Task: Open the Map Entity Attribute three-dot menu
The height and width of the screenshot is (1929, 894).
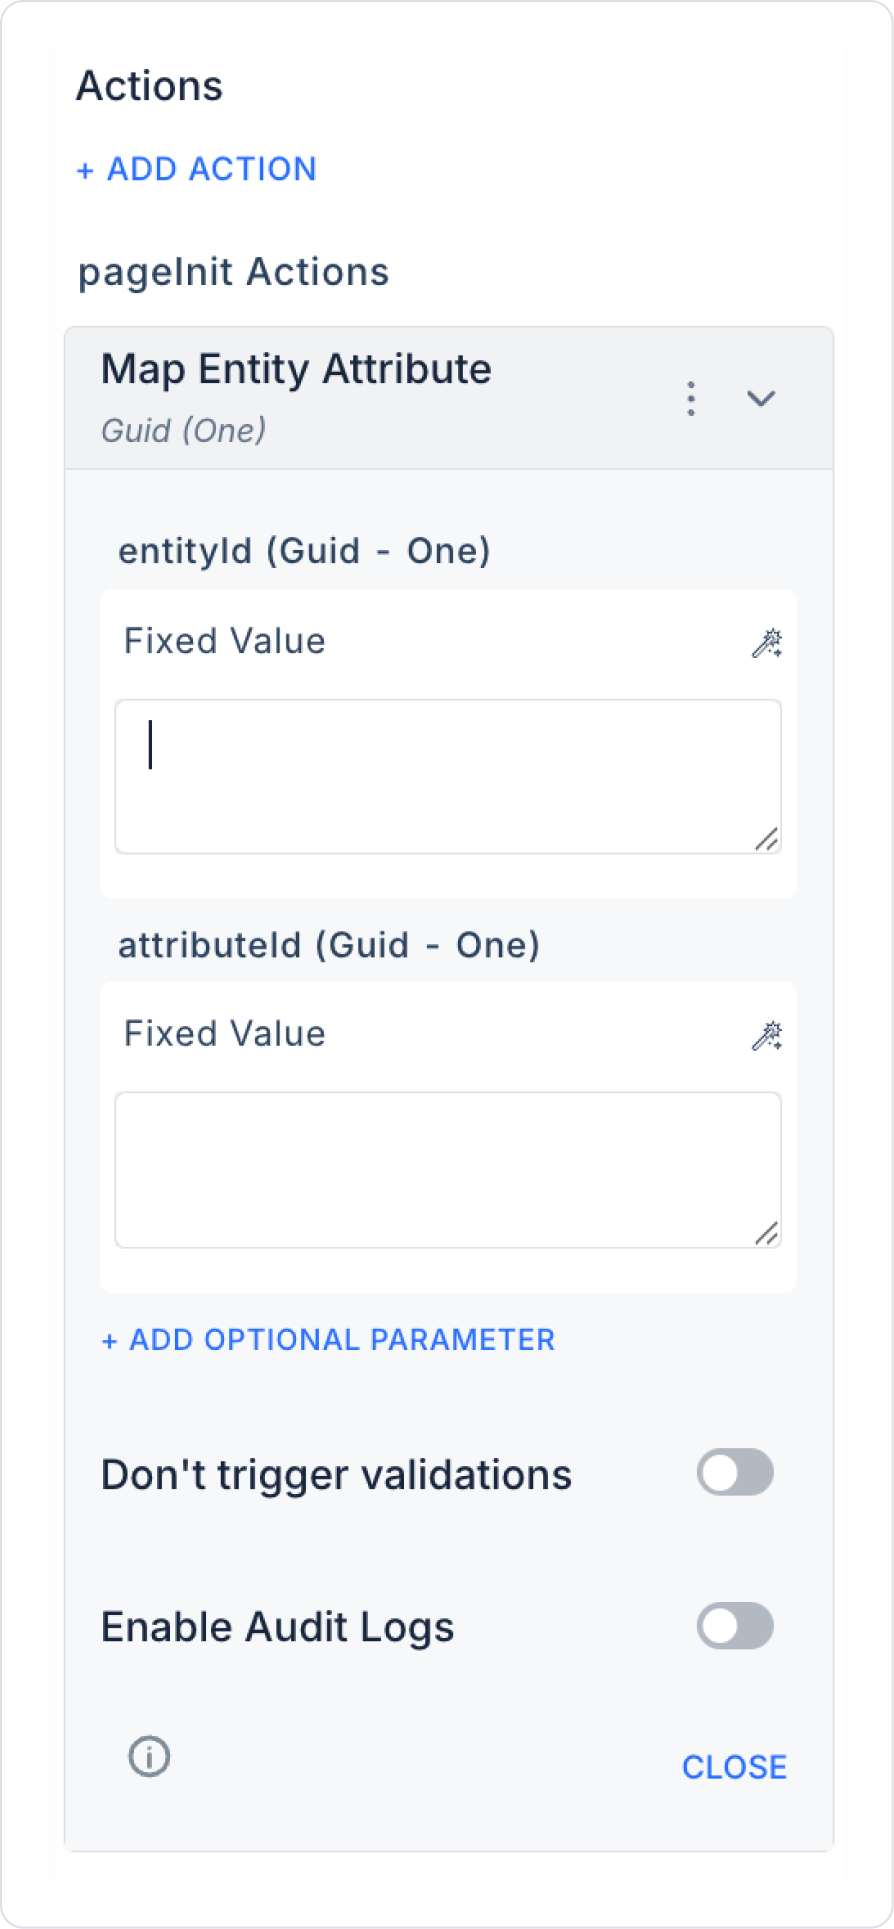Action: [691, 398]
